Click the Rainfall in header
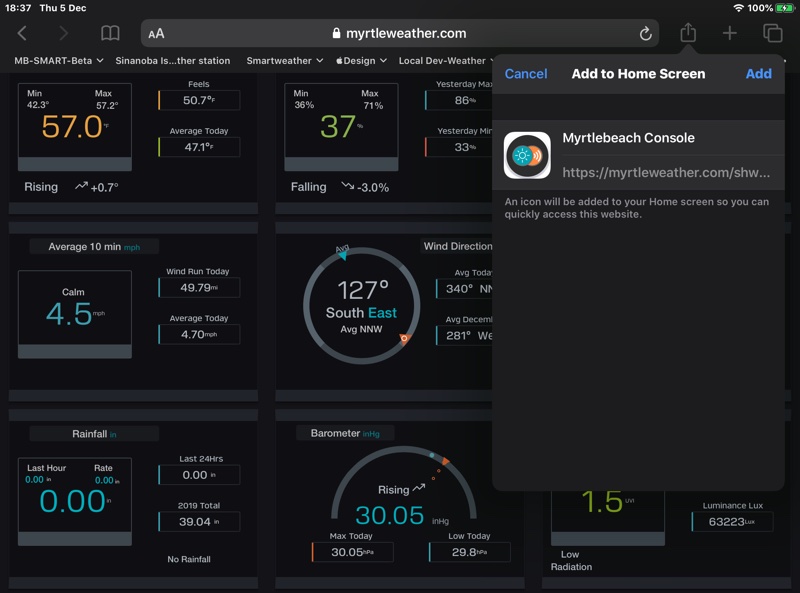The image size is (800, 593). (94, 434)
